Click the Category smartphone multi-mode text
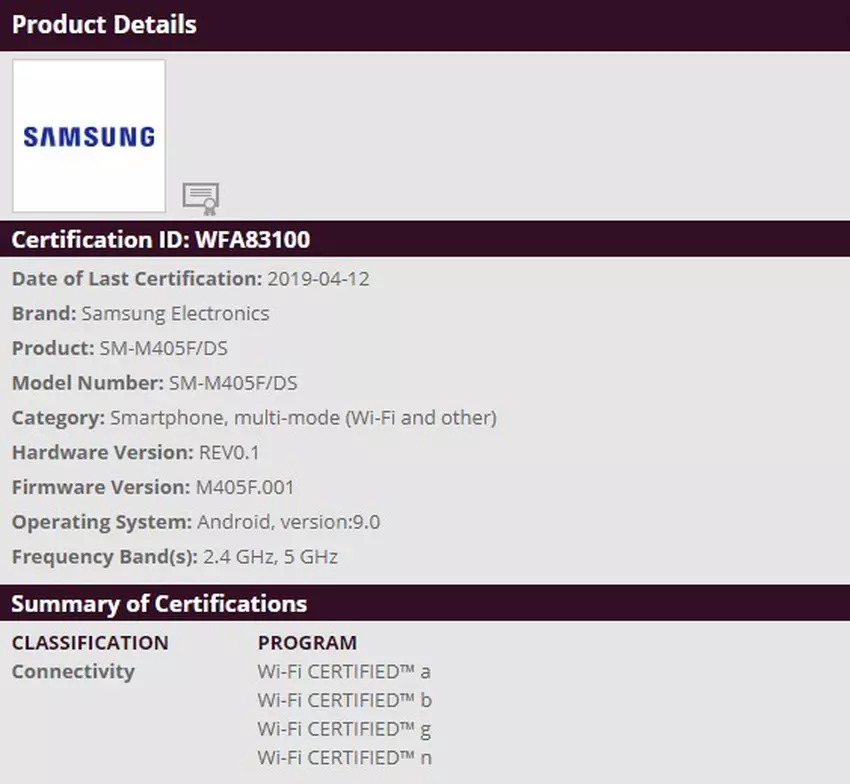Screen dimensions: 850x784 pyautogui.click(x=303, y=418)
